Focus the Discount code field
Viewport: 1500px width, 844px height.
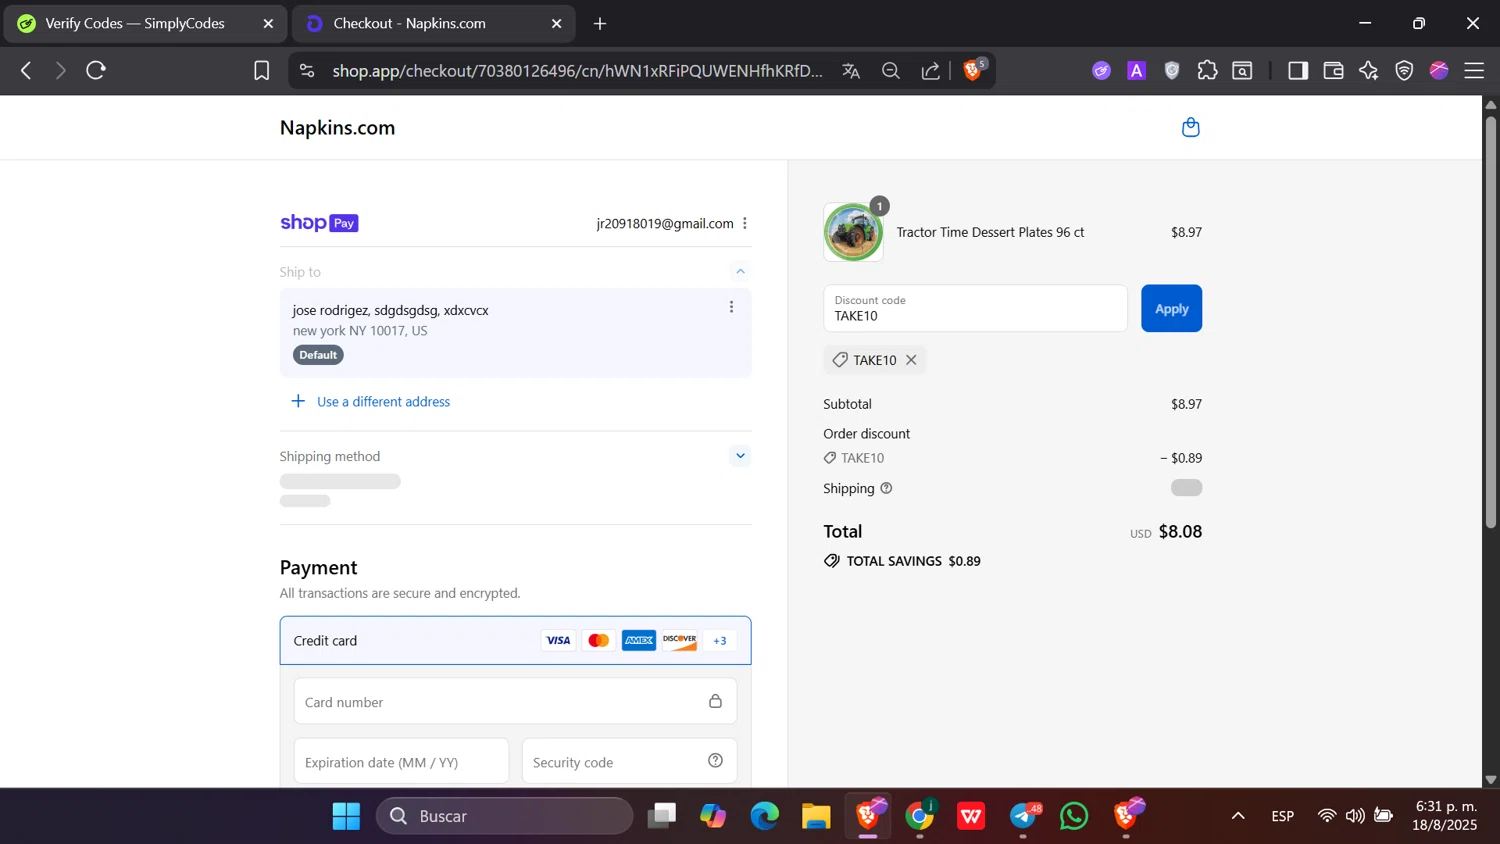point(975,308)
